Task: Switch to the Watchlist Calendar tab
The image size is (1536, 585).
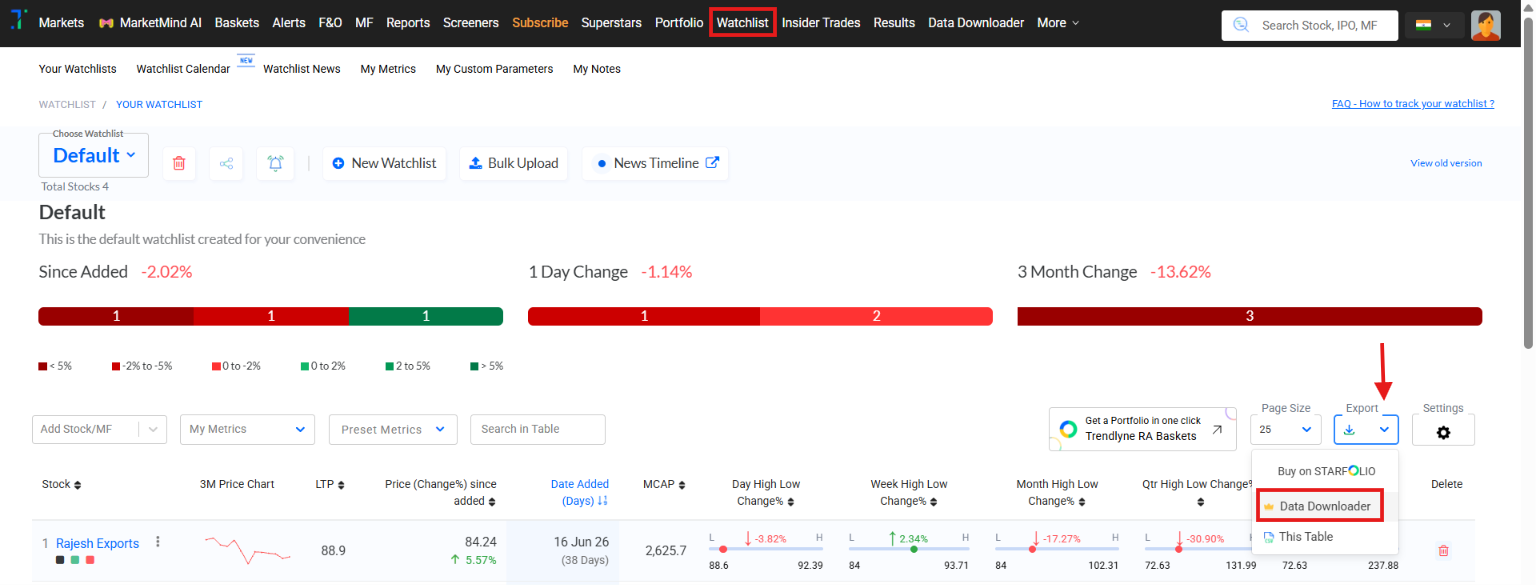Action: pyautogui.click(x=183, y=69)
